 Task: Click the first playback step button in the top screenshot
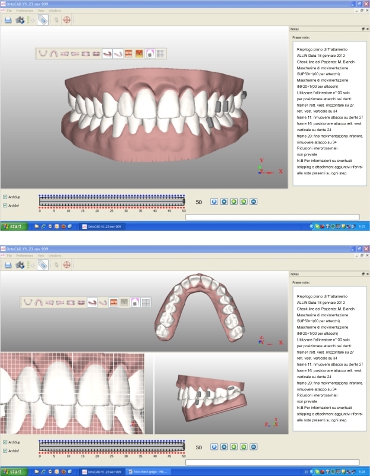[214, 202]
